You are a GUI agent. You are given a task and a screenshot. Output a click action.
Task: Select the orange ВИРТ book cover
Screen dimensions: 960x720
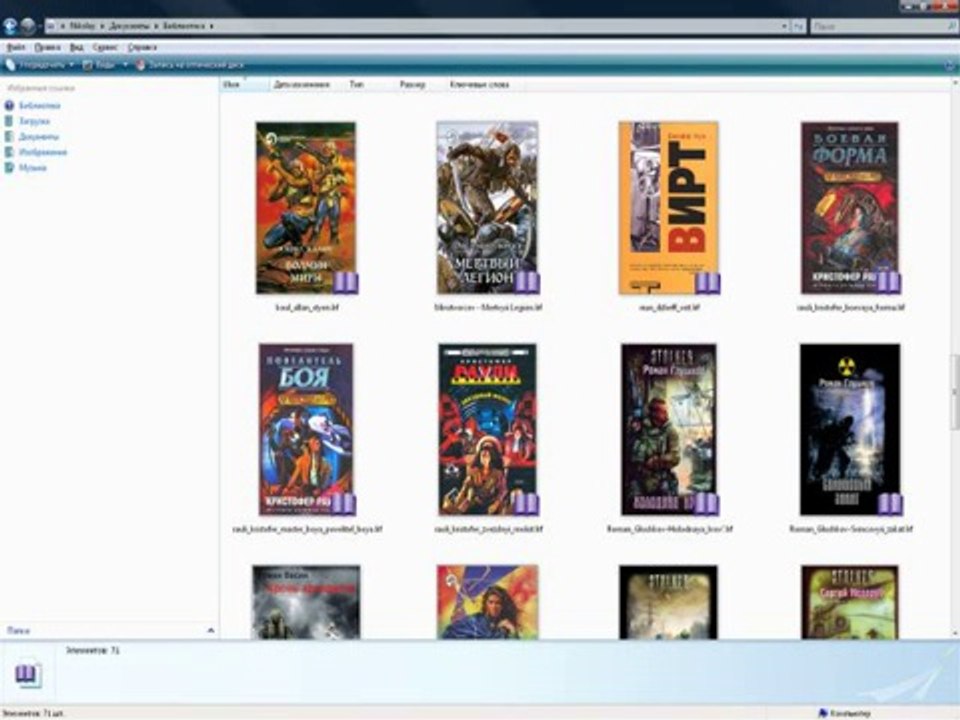tap(669, 208)
